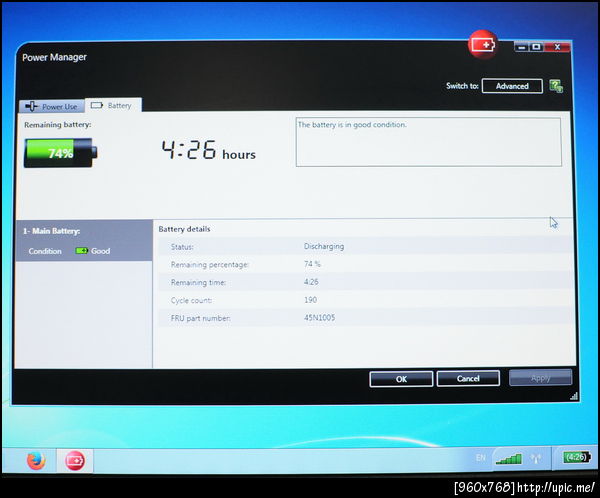This screenshot has width=600, height=498.
Task: Minimize the Power Manager window
Action: [521, 47]
